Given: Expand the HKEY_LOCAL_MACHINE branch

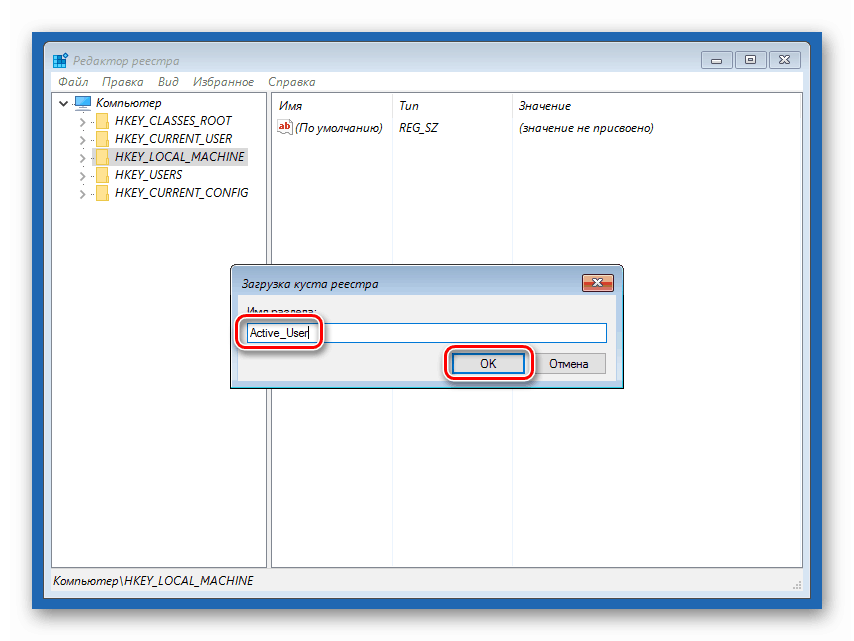Looking at the screenshot, I should pos(82,158).
